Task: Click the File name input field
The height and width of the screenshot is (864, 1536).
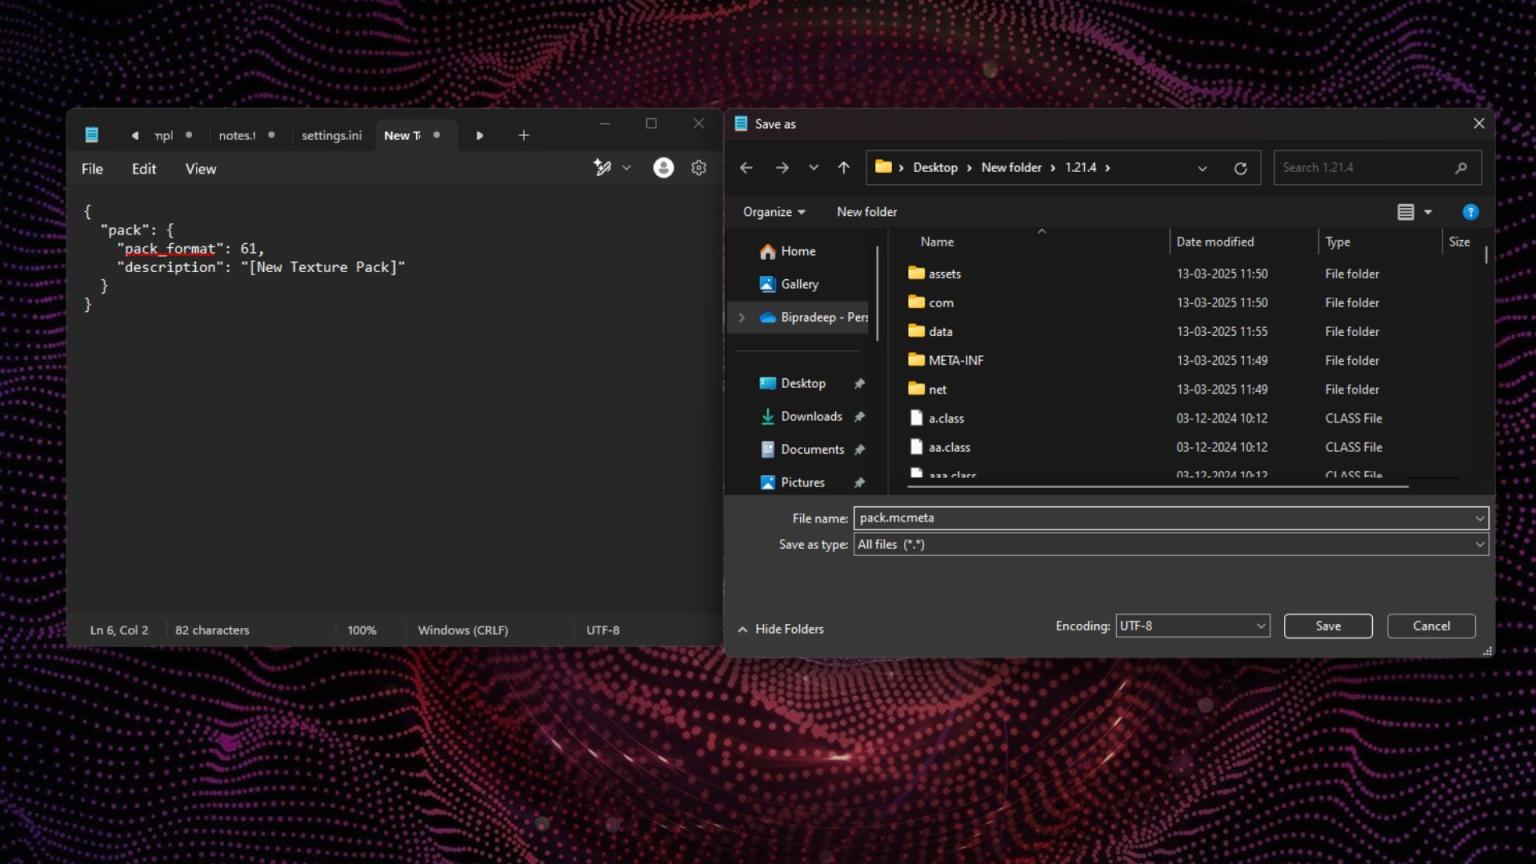Action: tap(1160, 518)
